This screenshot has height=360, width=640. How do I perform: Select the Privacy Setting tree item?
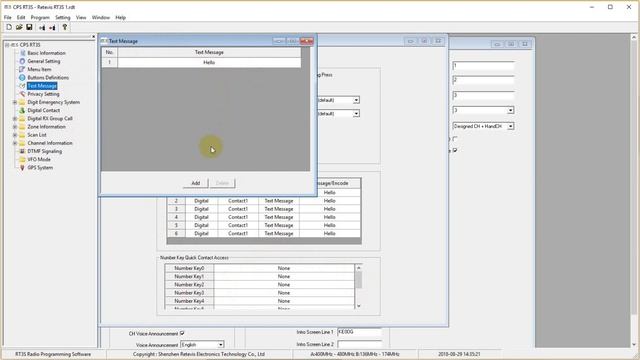click(43, 94)
